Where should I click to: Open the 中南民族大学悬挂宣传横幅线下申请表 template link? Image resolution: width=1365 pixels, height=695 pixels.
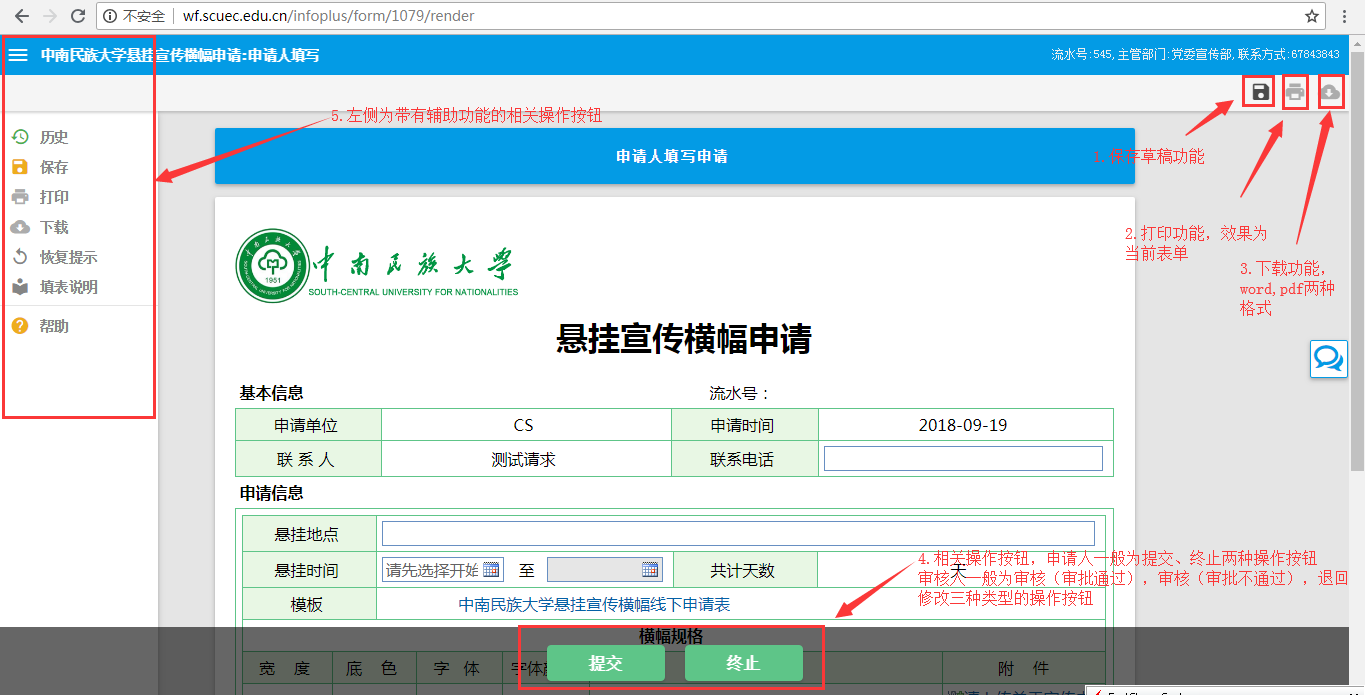click(x=594, y=605)
